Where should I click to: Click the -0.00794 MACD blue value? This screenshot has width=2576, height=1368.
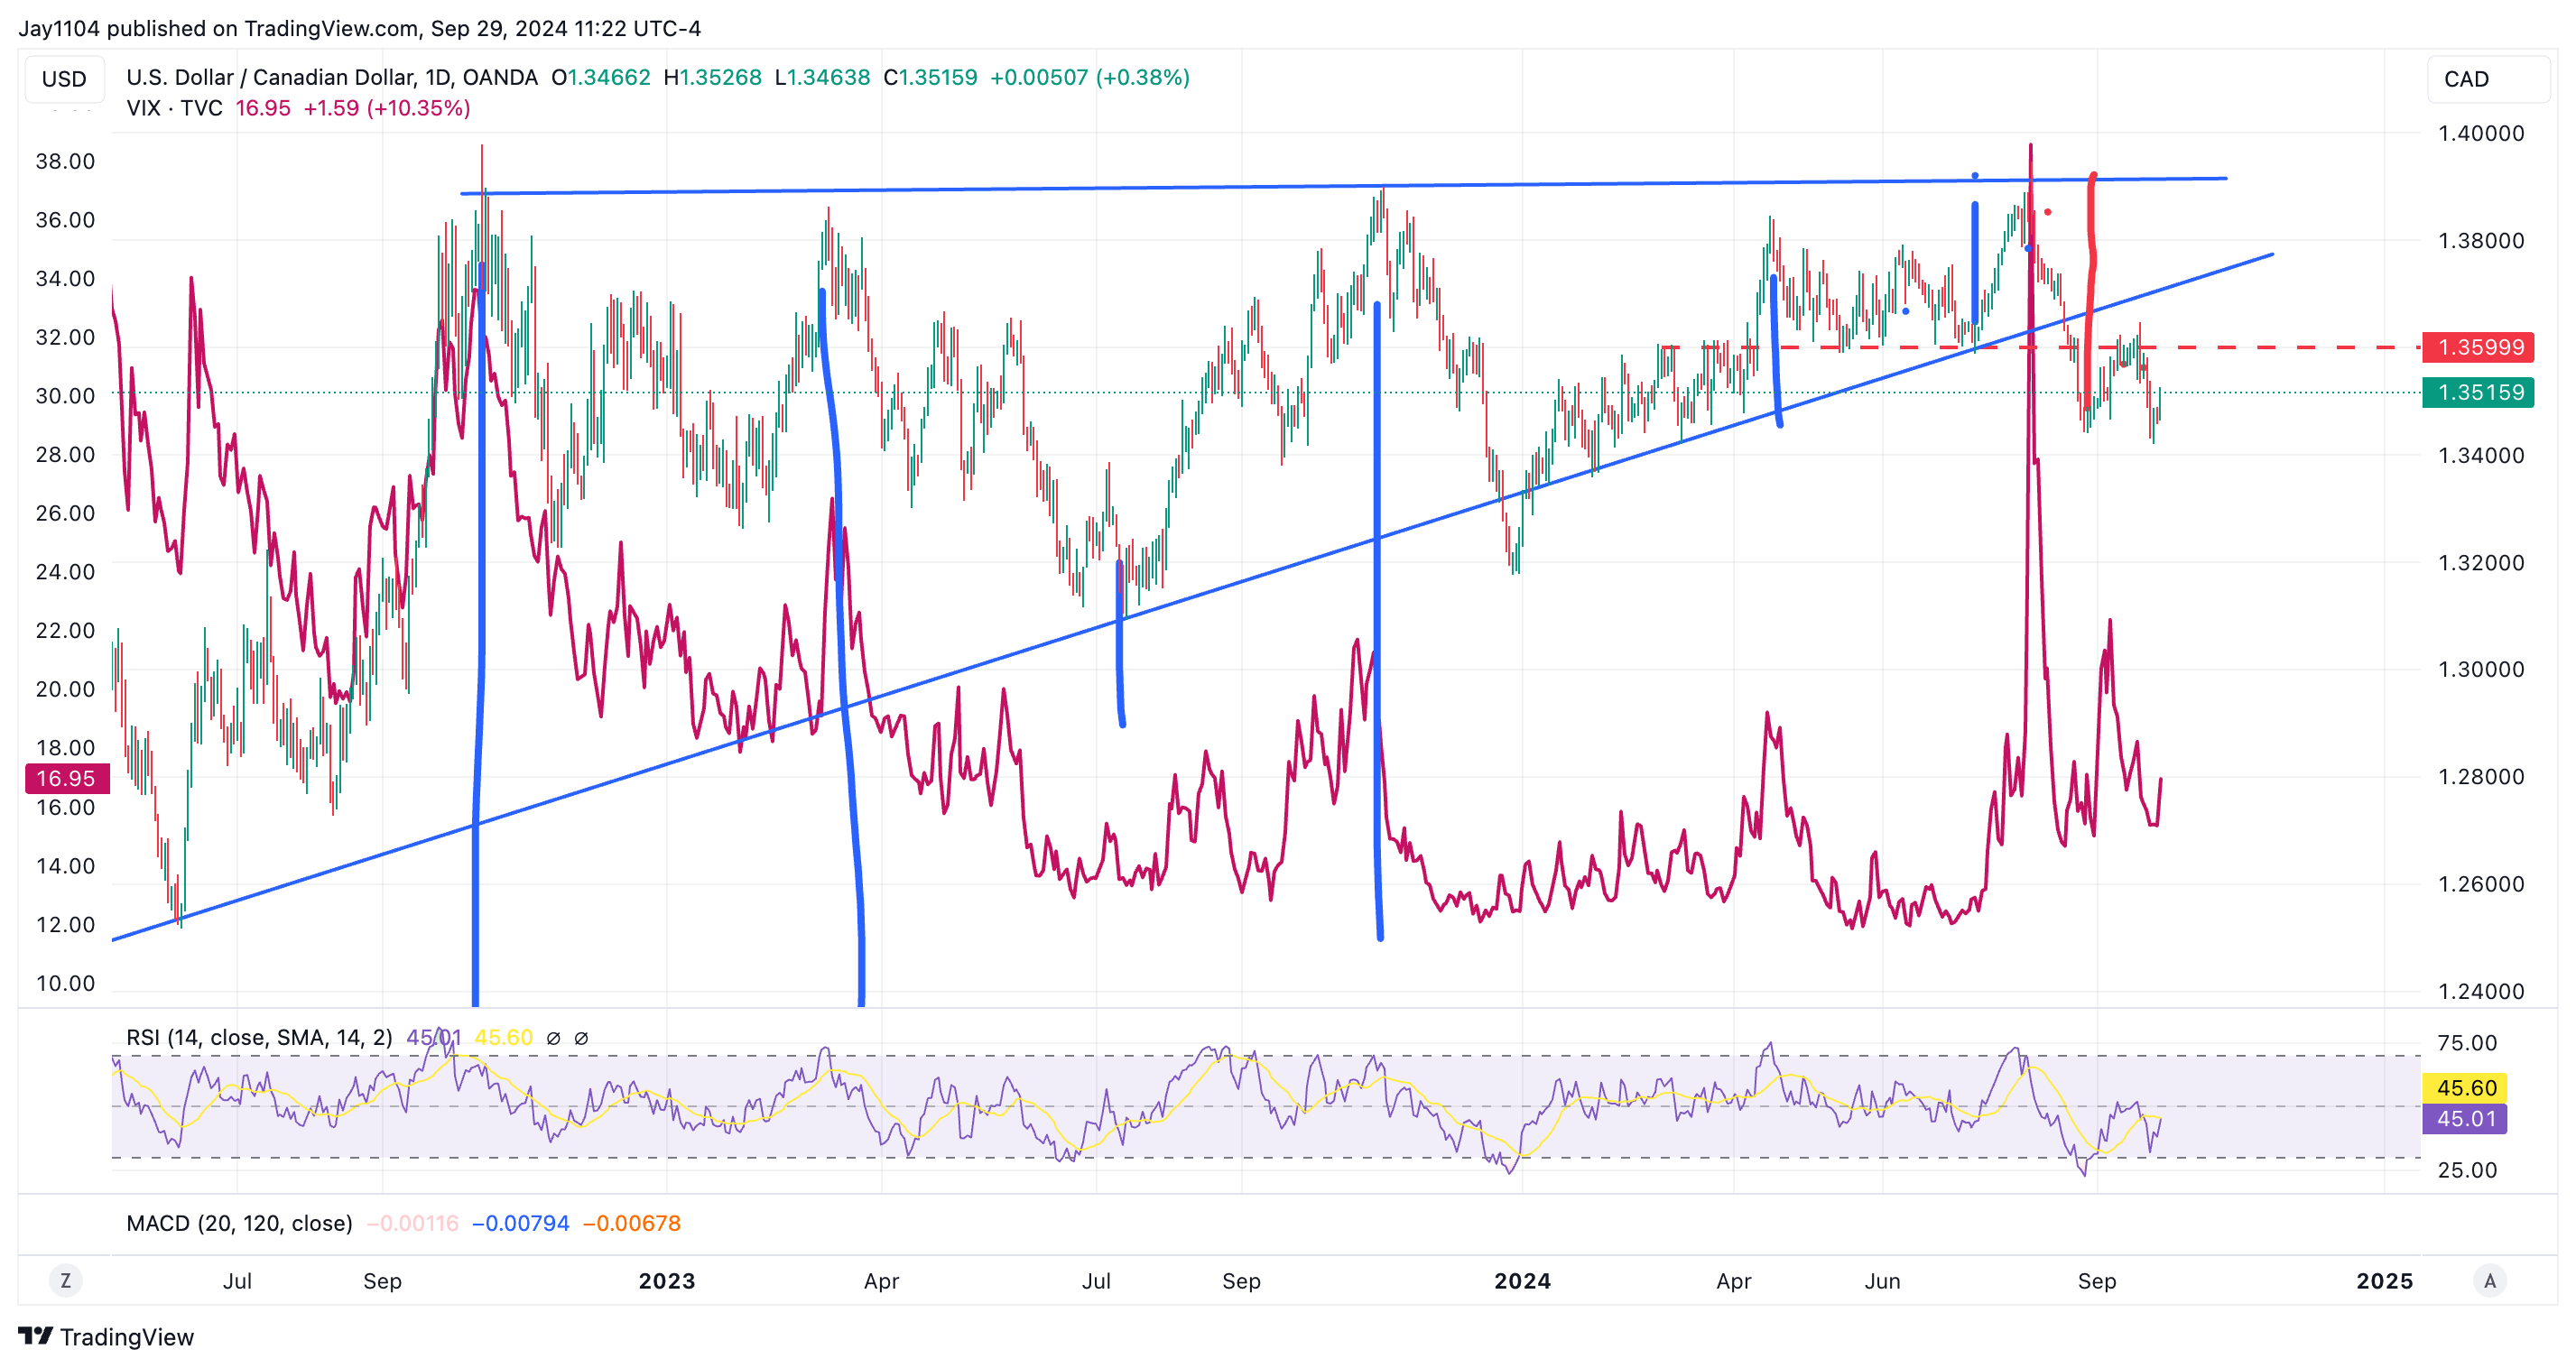(520, 1223)
